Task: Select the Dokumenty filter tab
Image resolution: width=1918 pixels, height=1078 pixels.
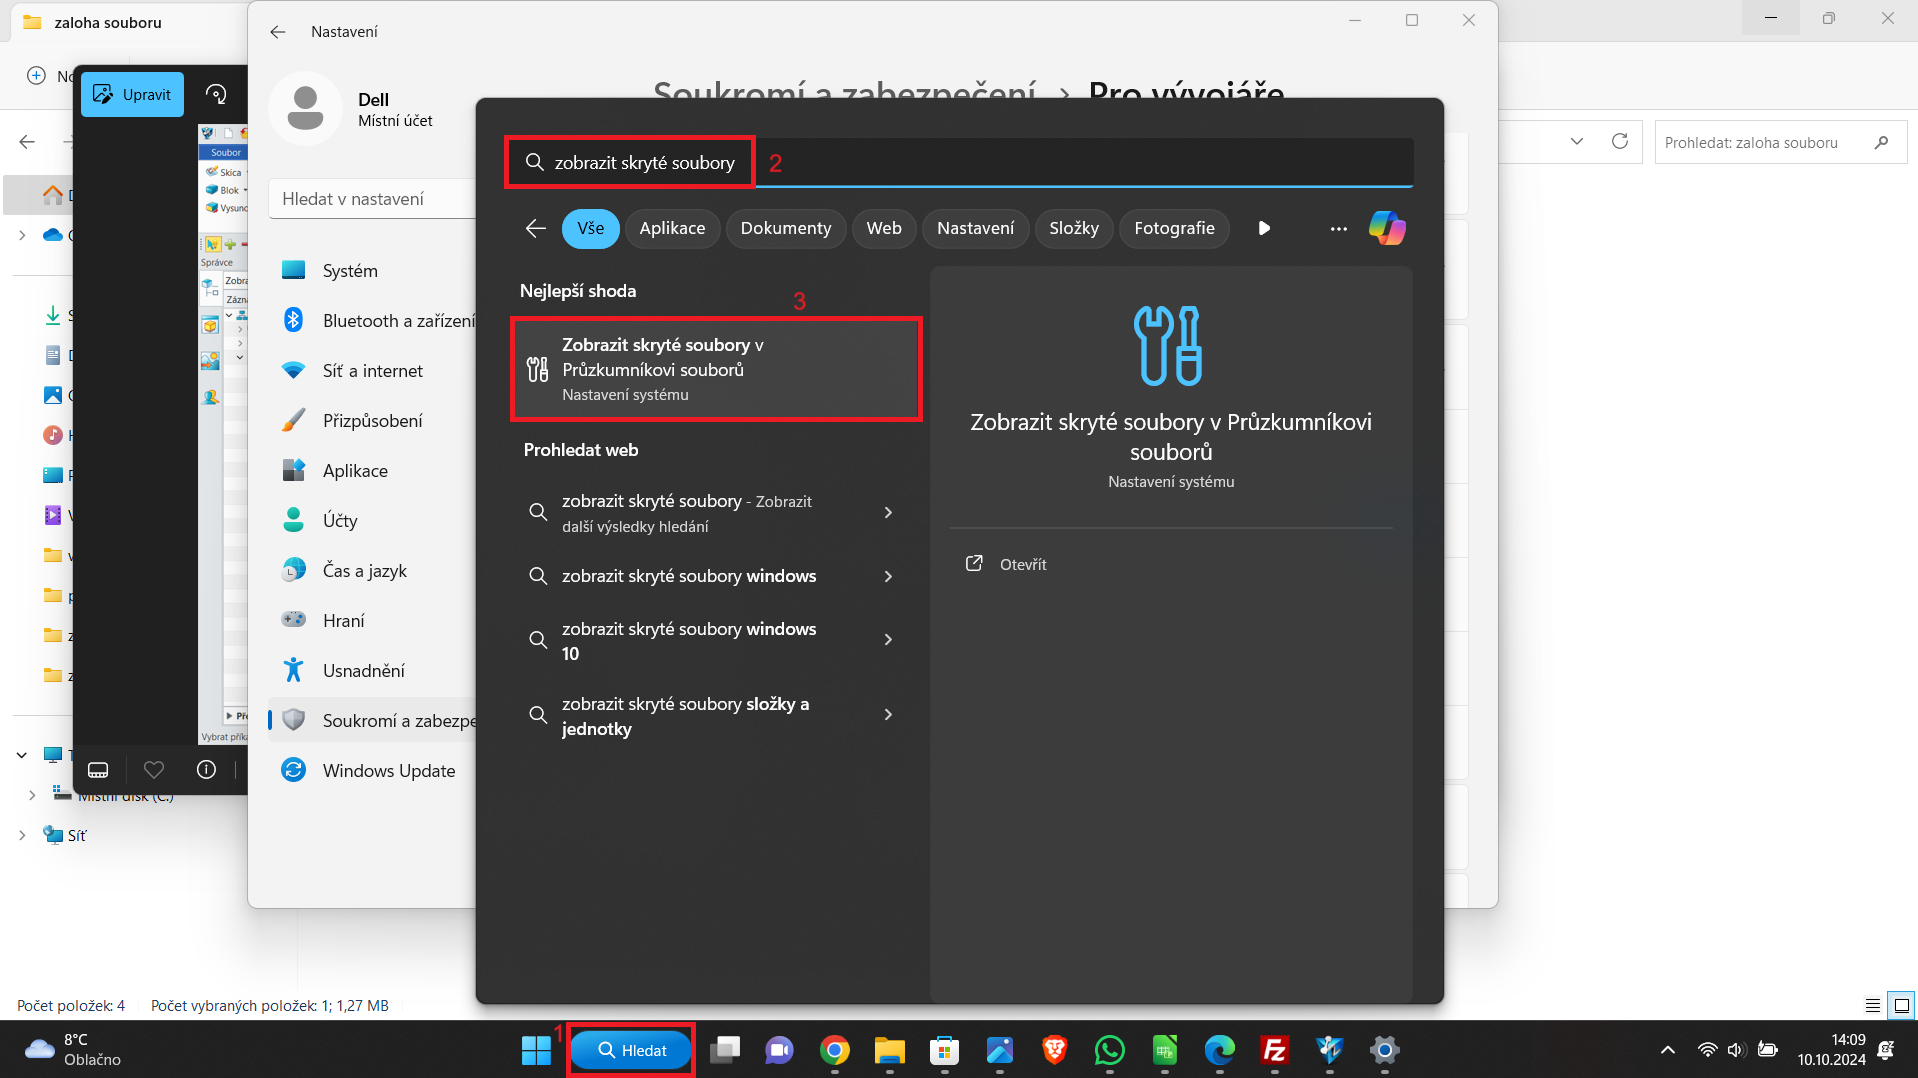Action: (785, 229)
